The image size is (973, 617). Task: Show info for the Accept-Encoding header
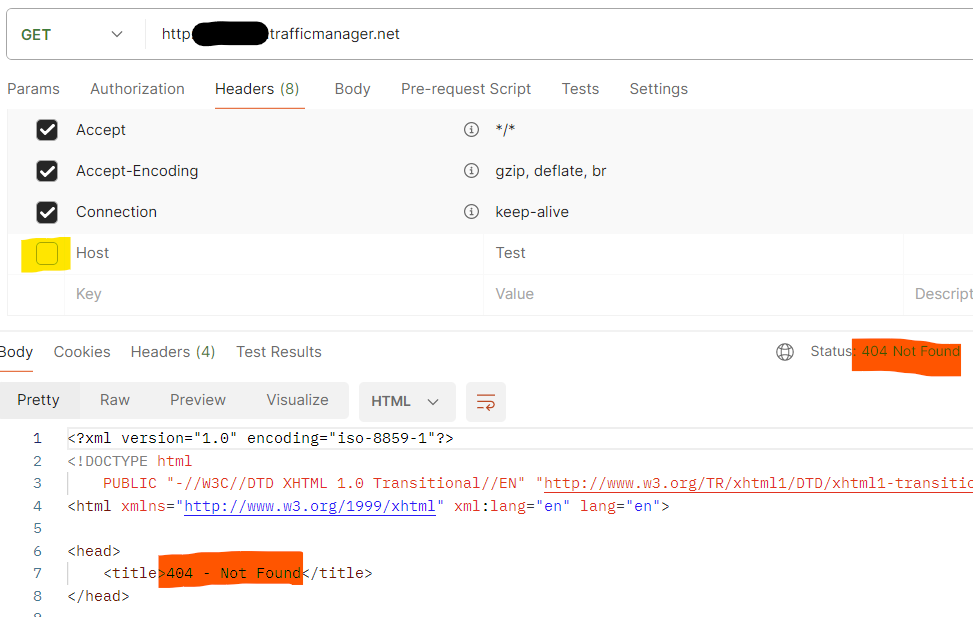coord(472,170)
